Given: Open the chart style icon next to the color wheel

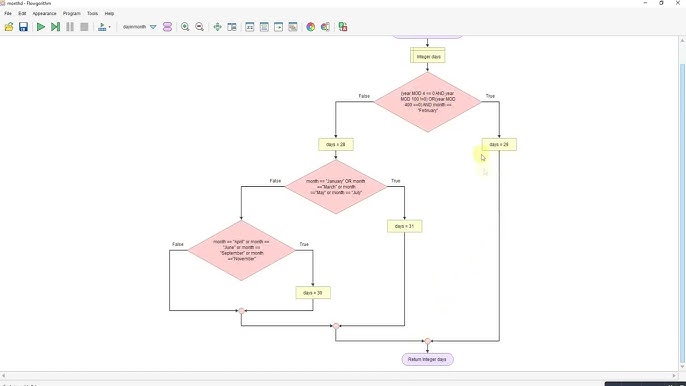Looking at the screenshot, I should [x=325, y=27].
